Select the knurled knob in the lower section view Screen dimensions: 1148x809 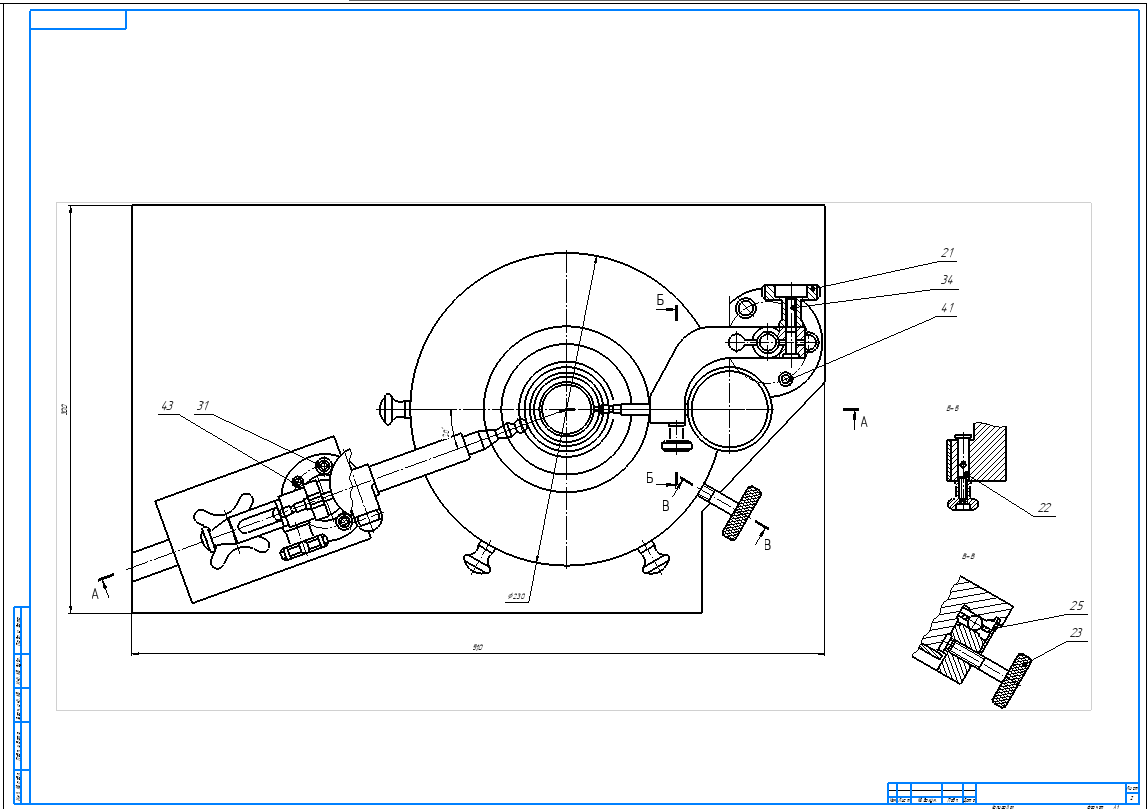1012,680
